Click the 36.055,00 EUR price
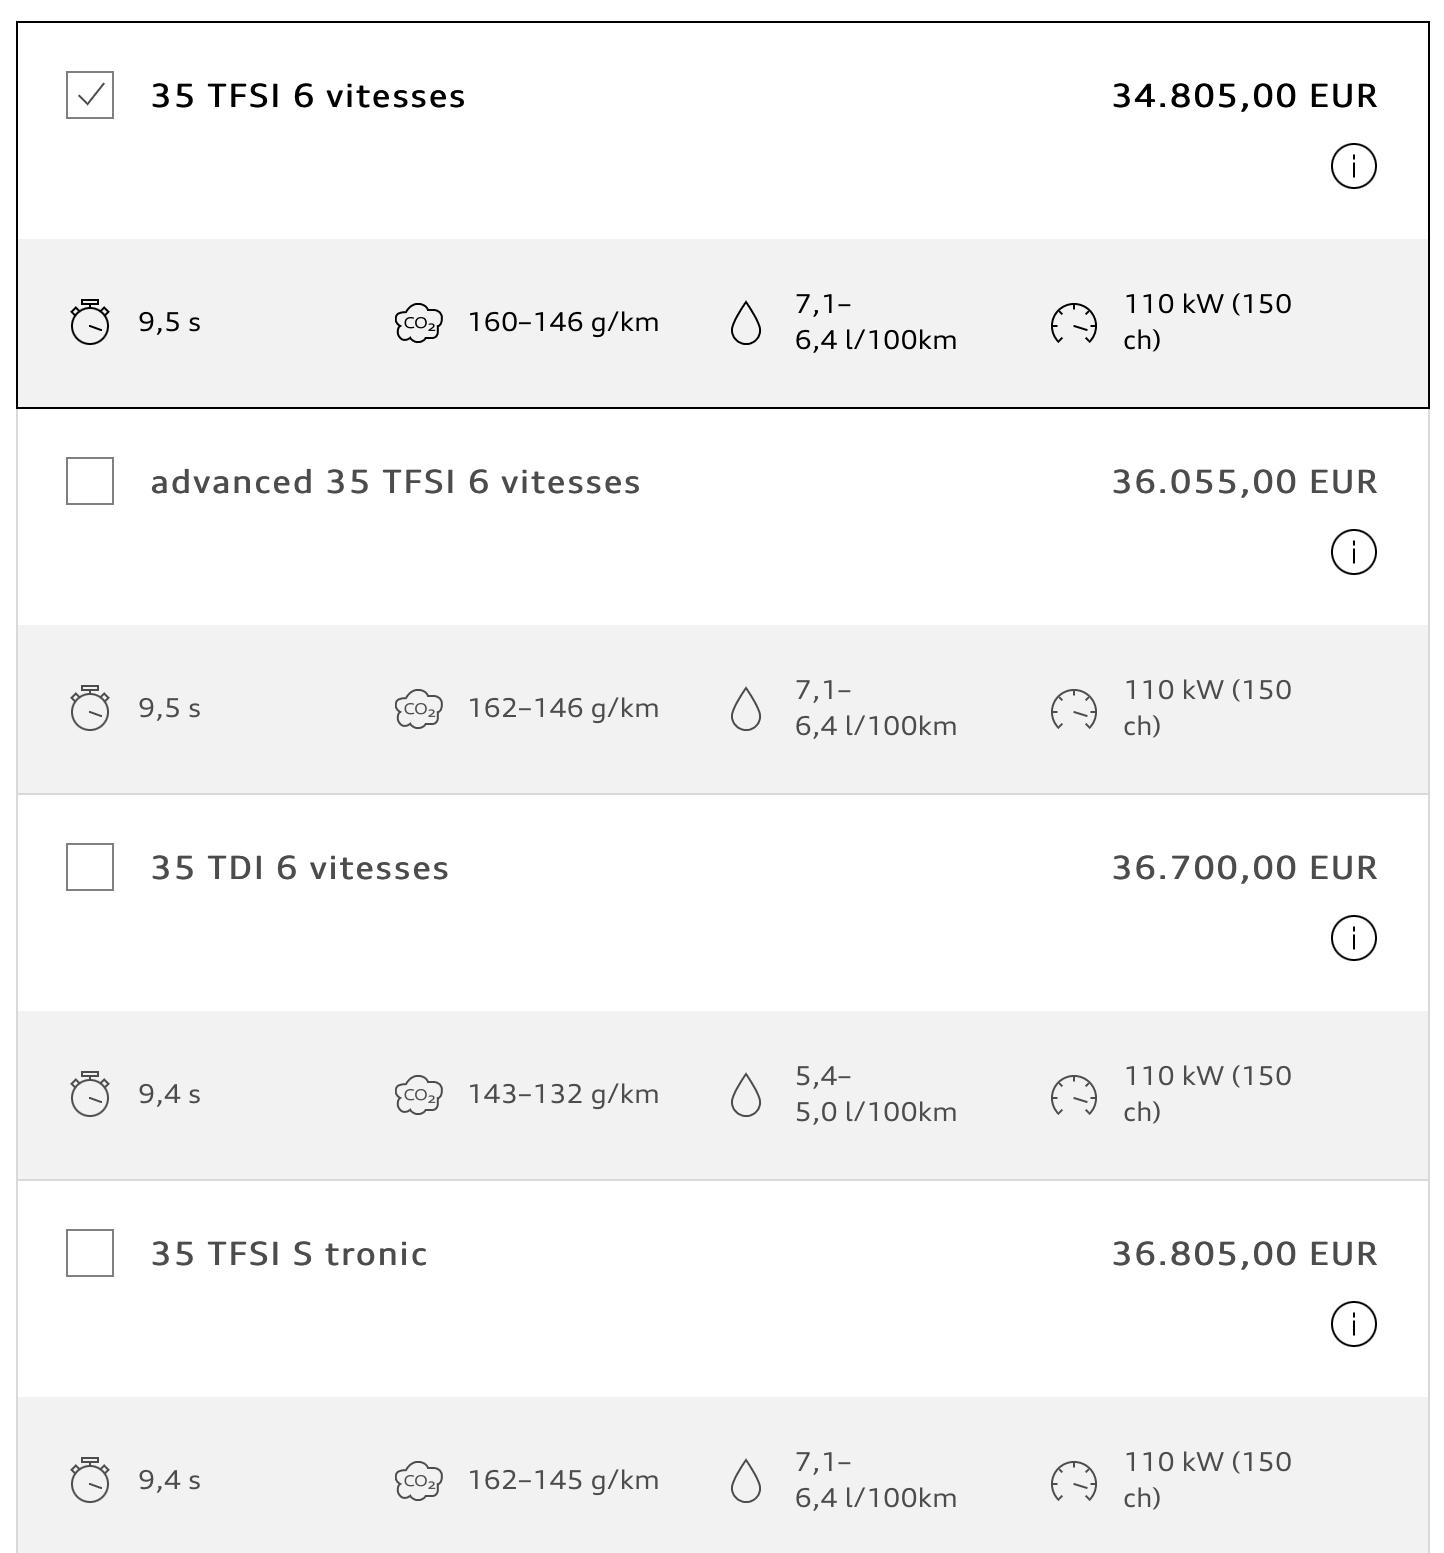Image resolution: width=1444 pixels, height=1553 pixels. click(x=1245, y=482)
